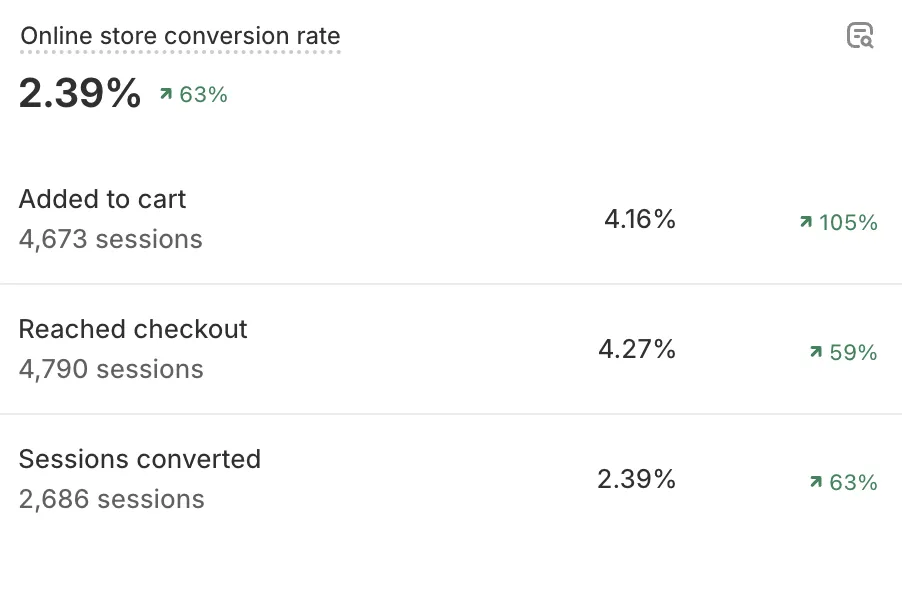Select the 59% change value
The image size is (902, 608).
coord(853,353)
